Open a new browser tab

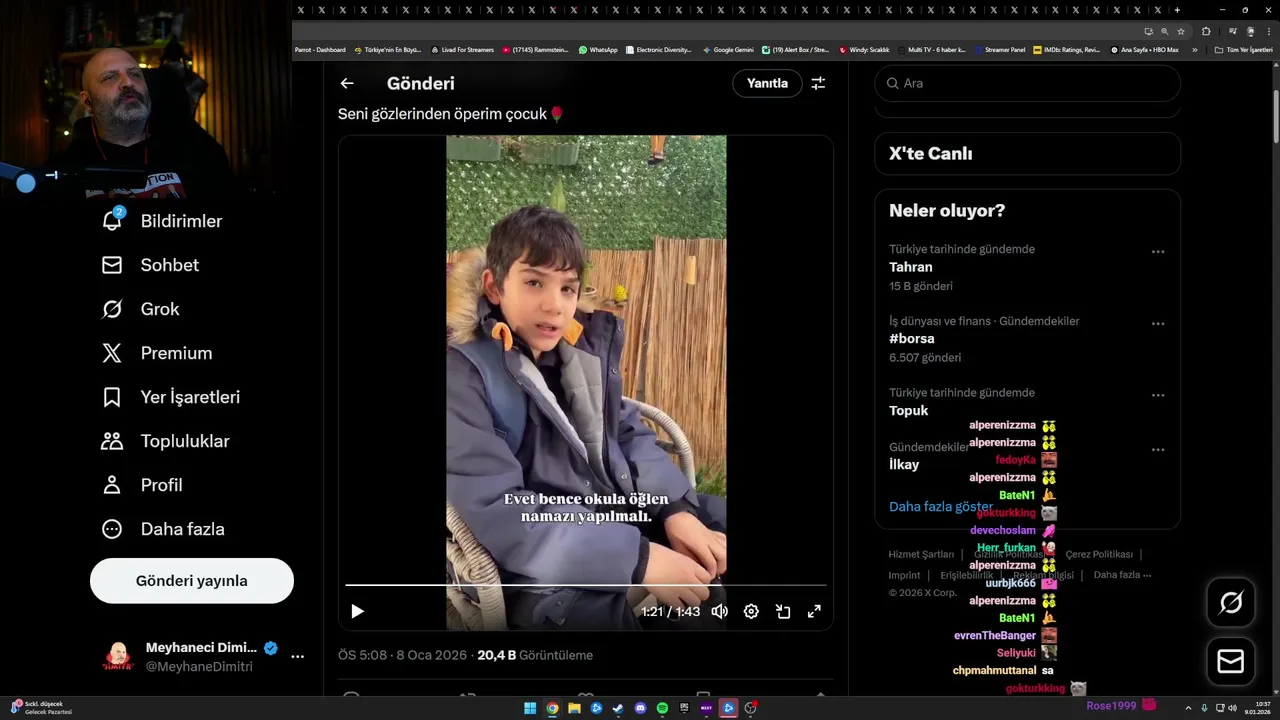(x=1177, y=10)
